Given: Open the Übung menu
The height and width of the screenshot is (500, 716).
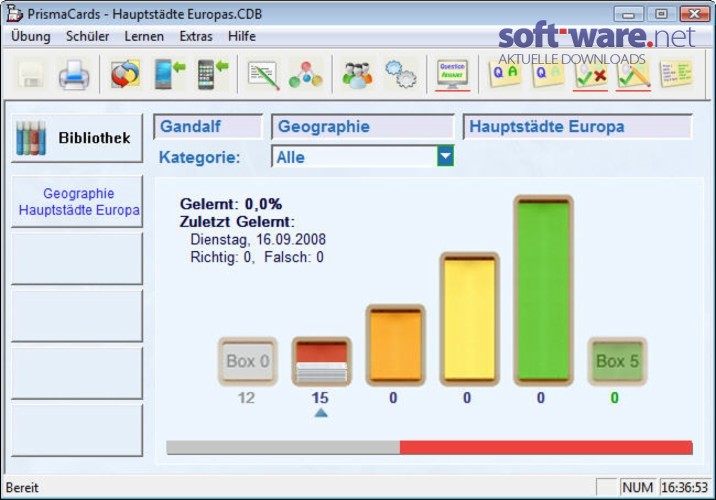Looking at the screenshot, I should 31,36.
